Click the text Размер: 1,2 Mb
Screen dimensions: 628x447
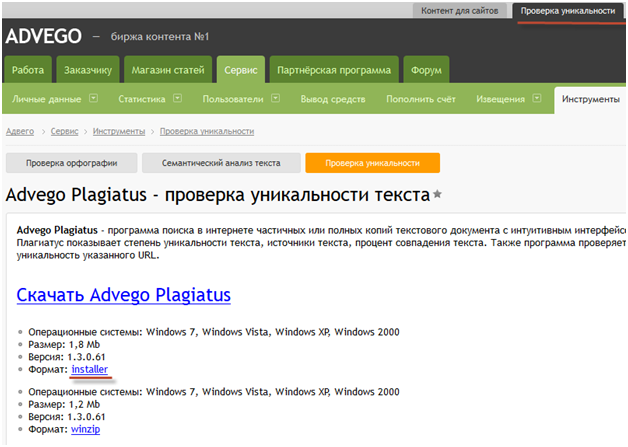[64, 405]
